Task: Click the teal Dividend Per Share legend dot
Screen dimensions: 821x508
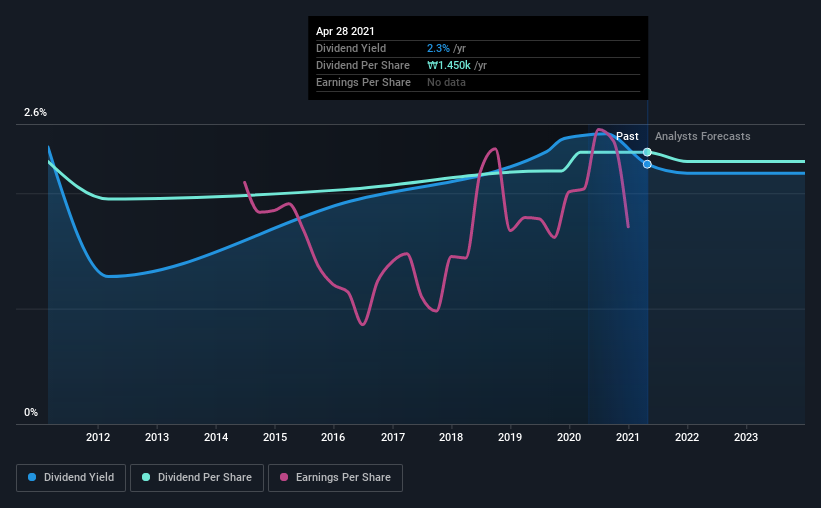Action: click(x=146, y=477)
